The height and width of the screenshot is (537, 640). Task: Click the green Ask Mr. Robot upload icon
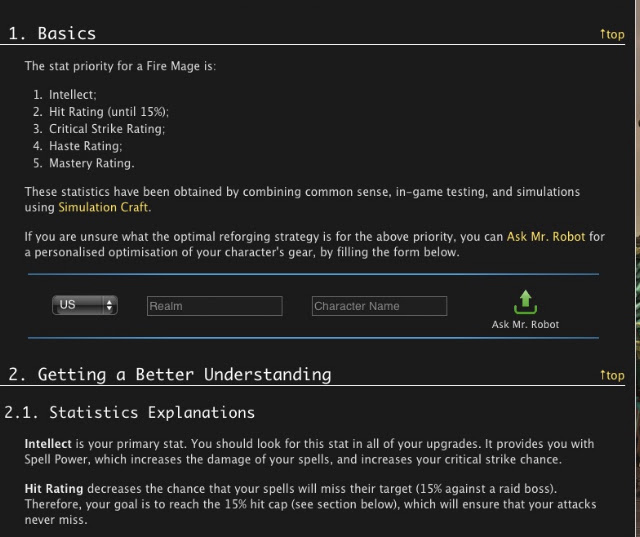click(525, 302)
